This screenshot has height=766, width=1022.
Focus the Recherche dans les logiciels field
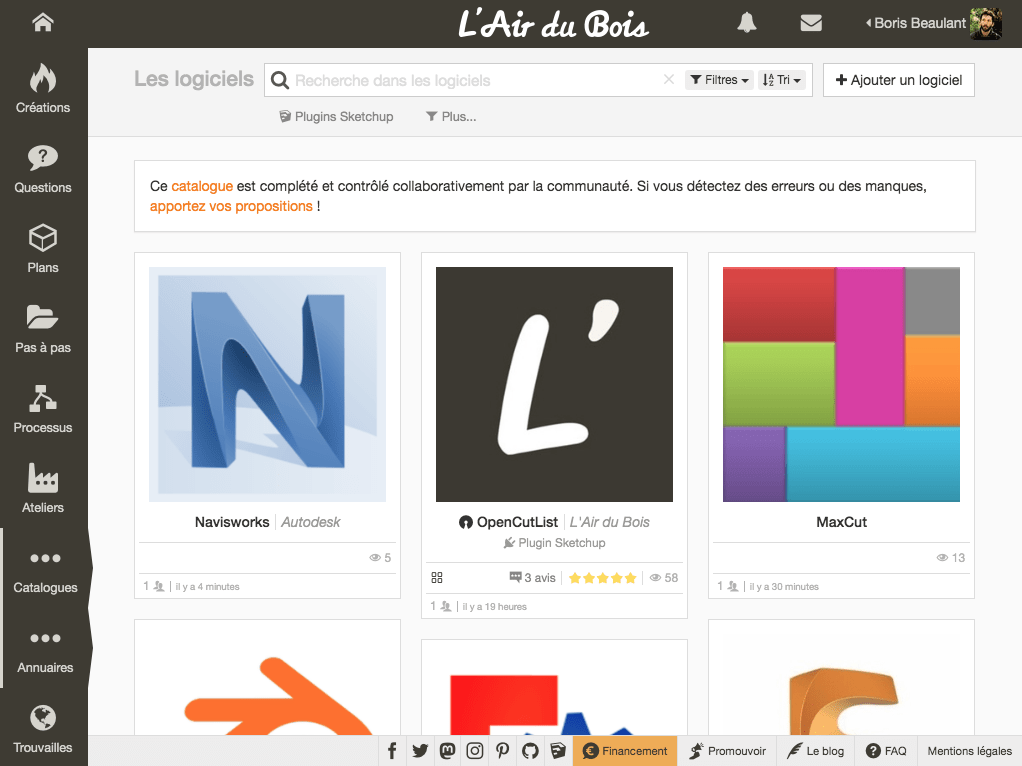coord(476,80)
